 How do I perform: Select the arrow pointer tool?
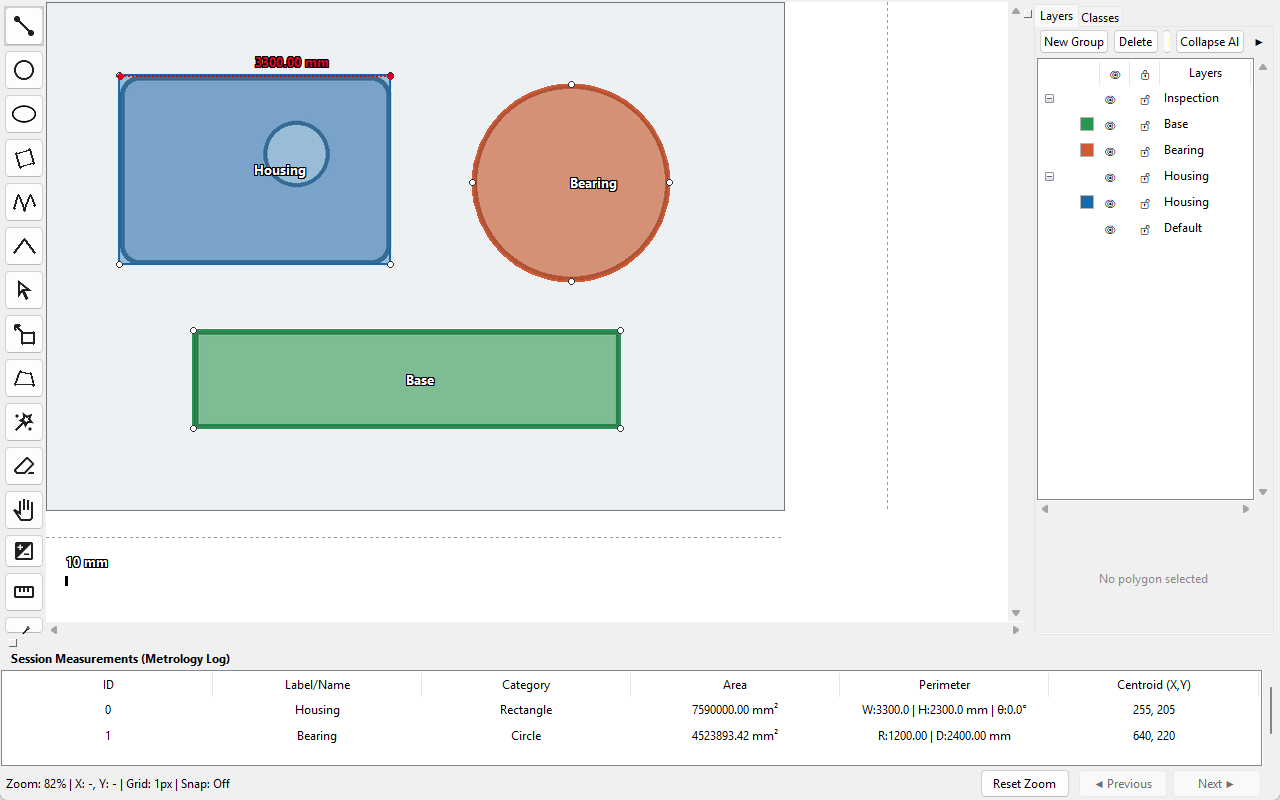click(24, 290)
